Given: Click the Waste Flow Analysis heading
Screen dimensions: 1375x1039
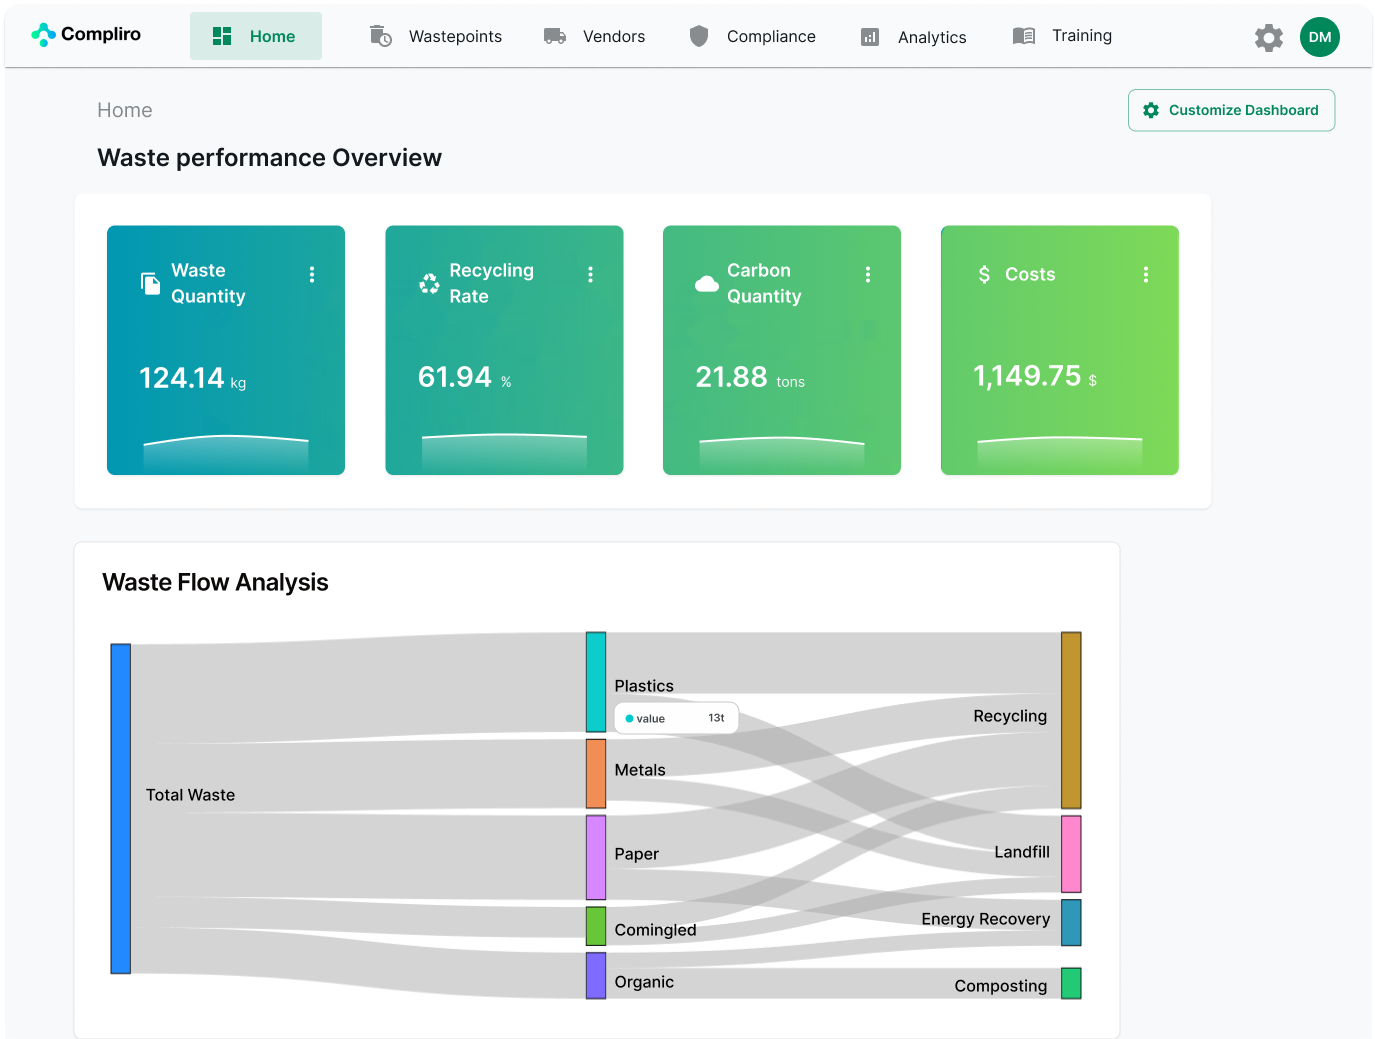Looking at the screenshot, I should [x=215, y=582].
